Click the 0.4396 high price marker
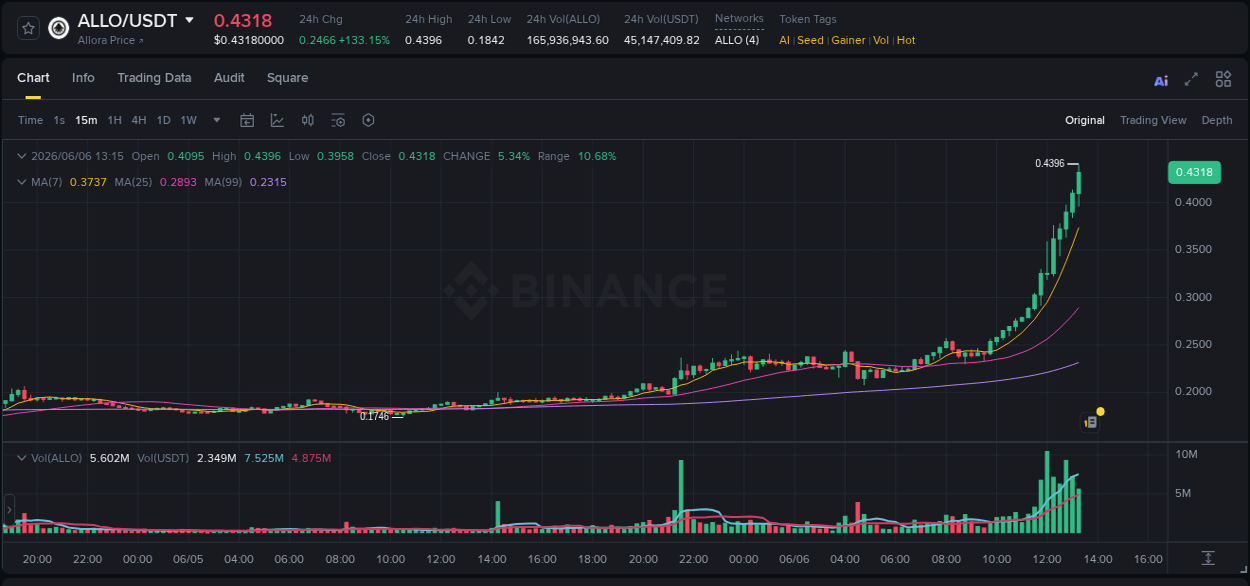Image resolution: width=1250 pixels, height=586 pixels. coord(1049,163)
